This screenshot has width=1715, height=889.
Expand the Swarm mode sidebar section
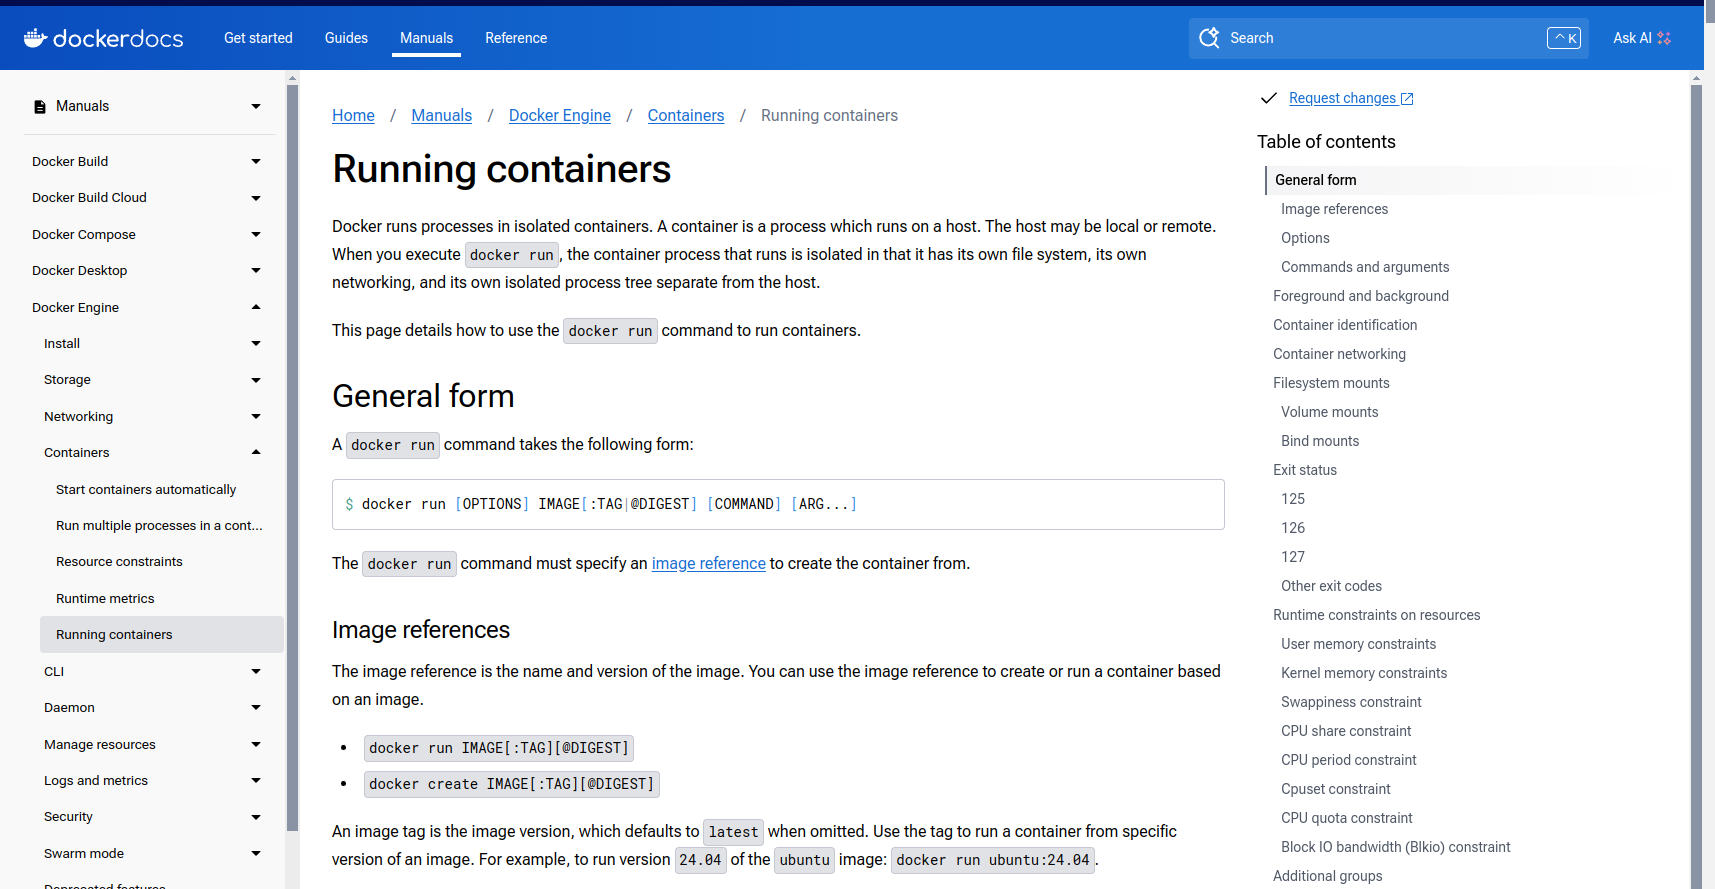tap(256, 854)
